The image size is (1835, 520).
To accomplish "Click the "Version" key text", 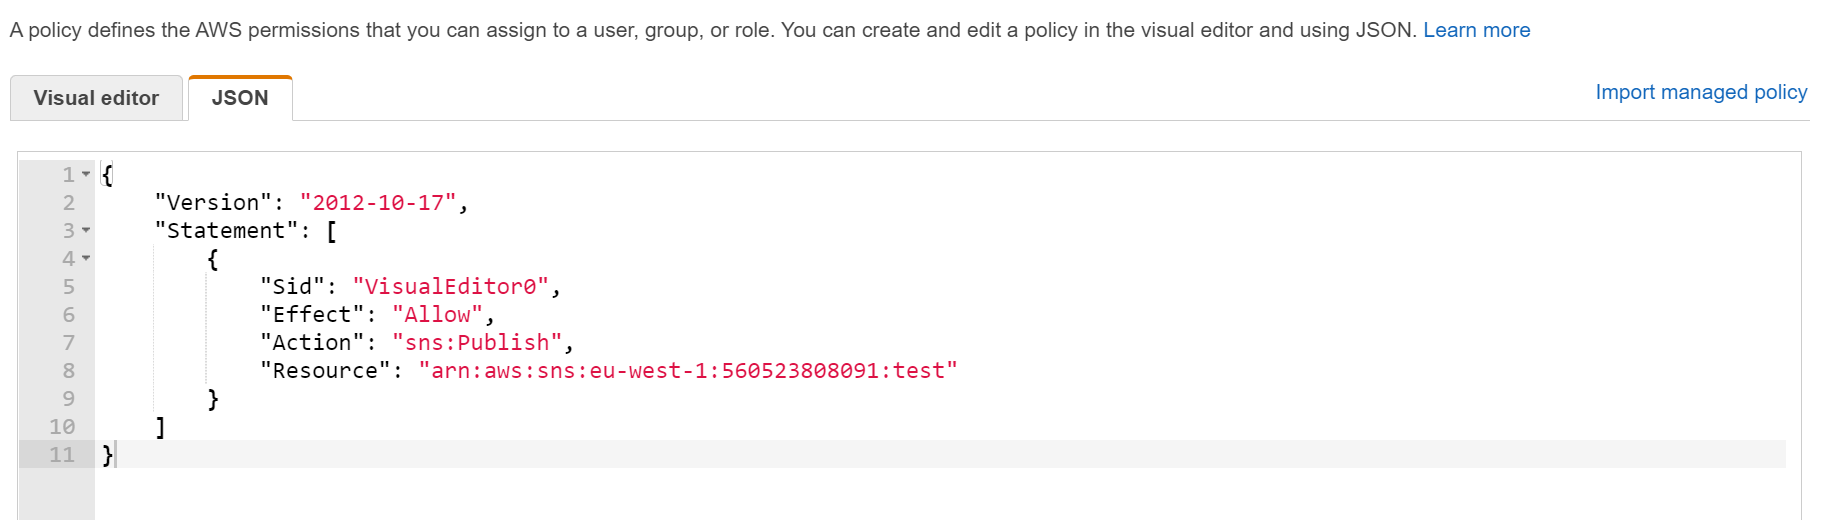I will pyautogui.click(x=213, y=203).
